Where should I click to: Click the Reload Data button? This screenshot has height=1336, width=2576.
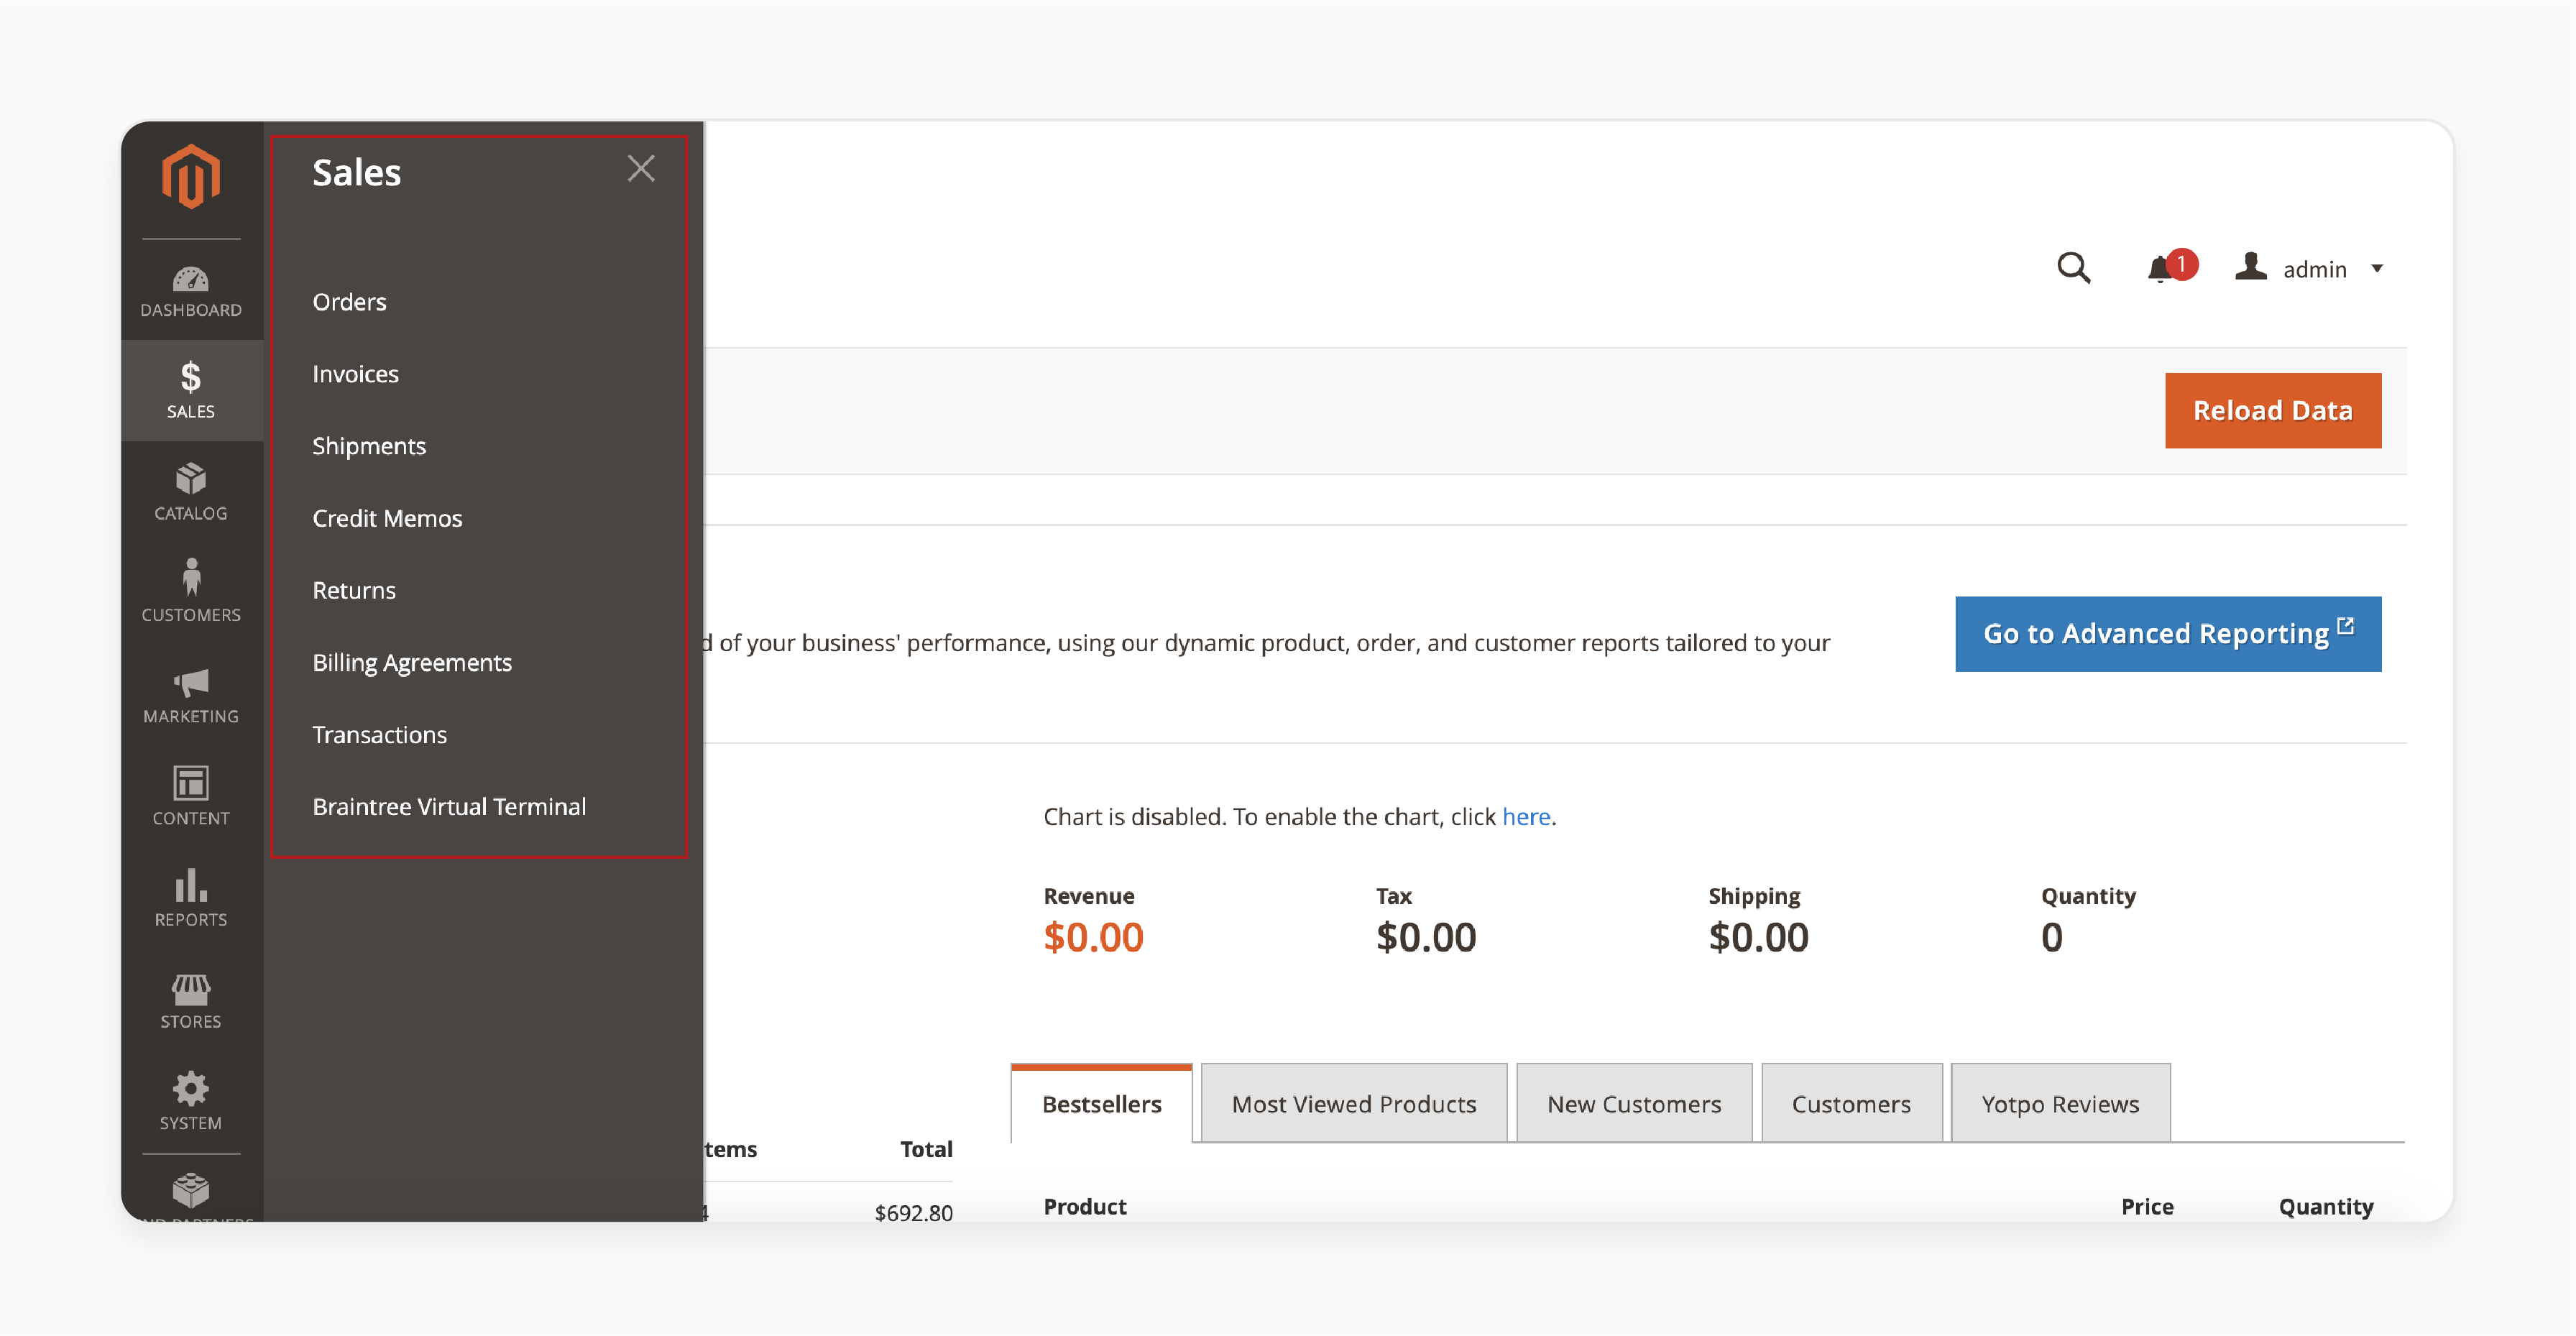(x=2273, y=411)
